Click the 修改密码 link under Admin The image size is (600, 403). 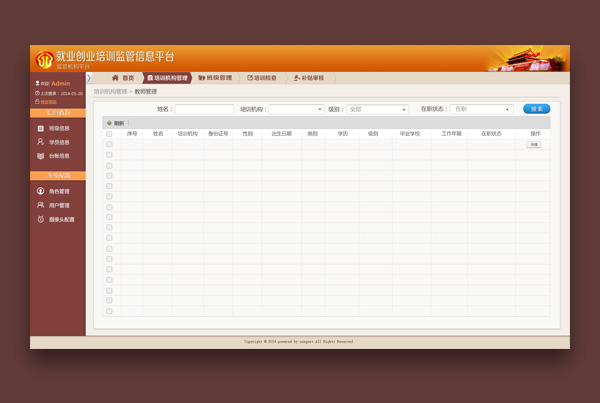pos(48,102)
